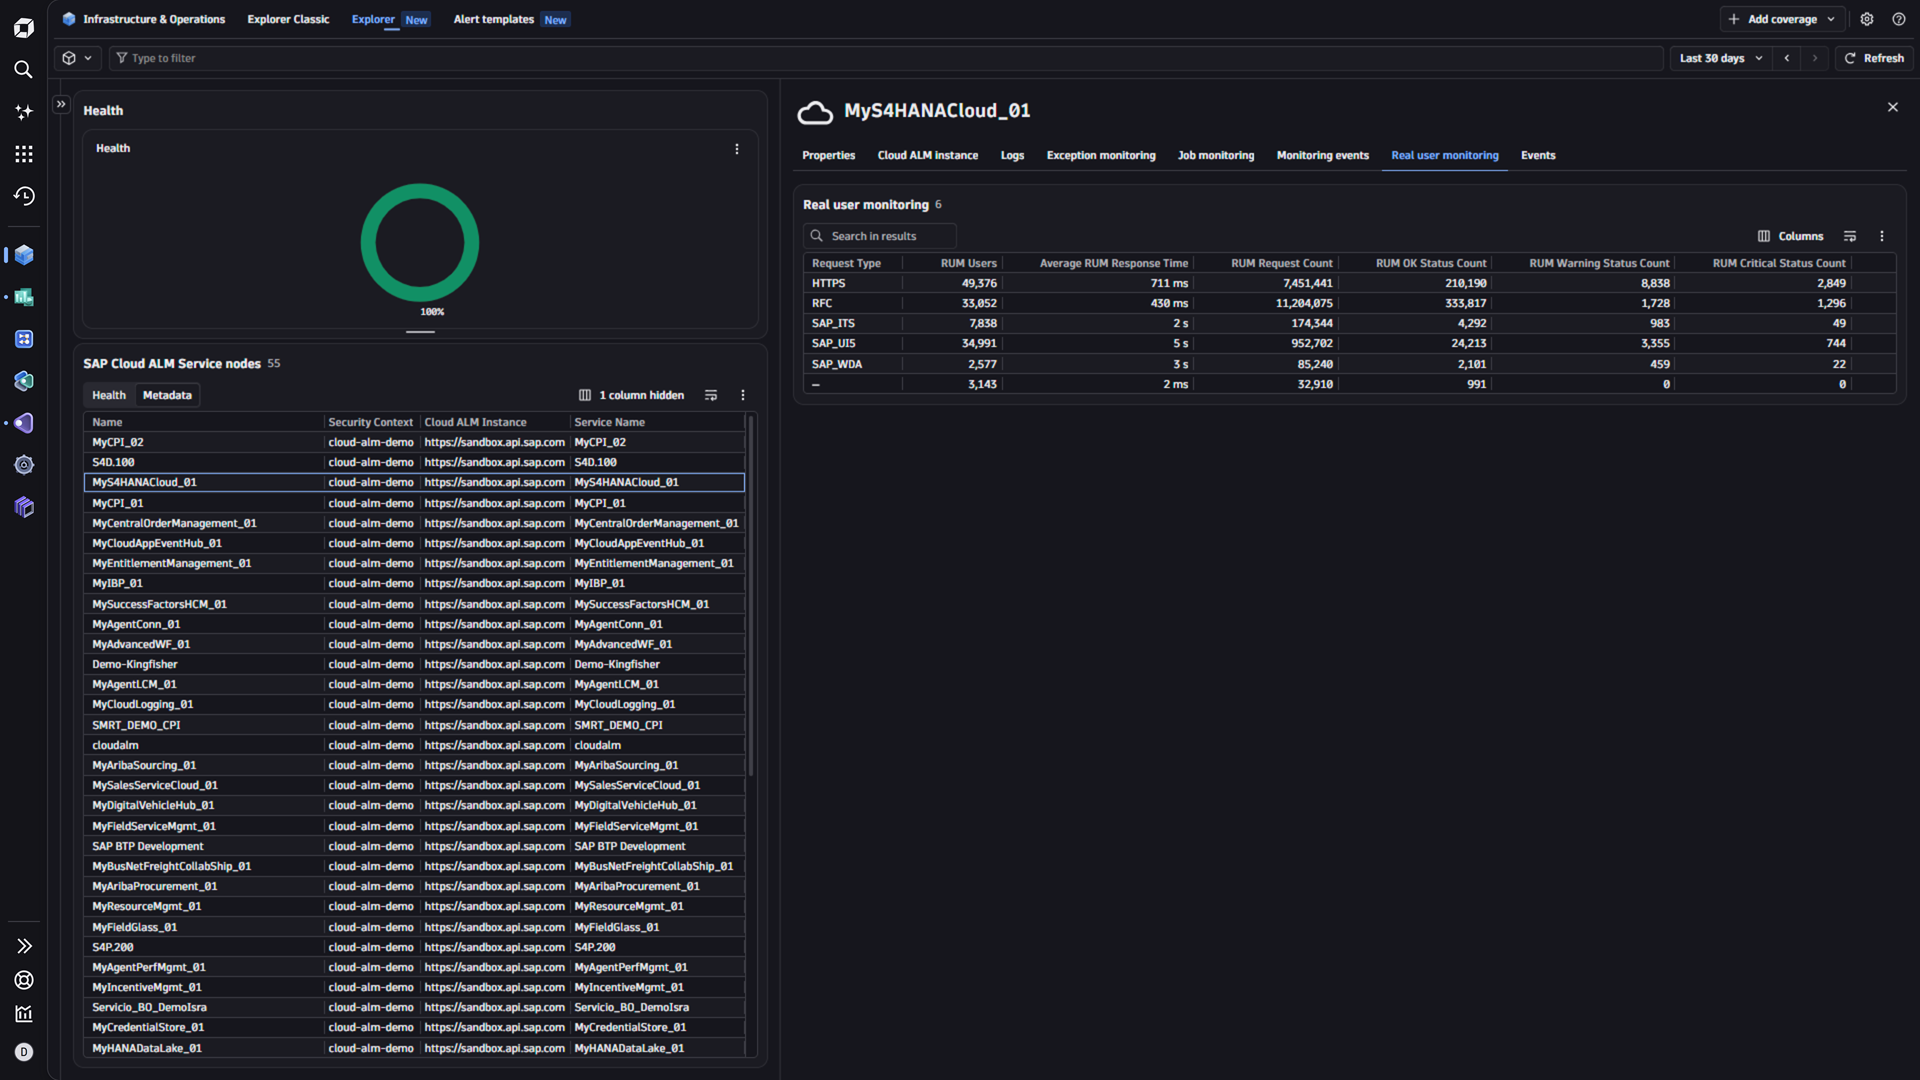
Task: Expand the collapsed side panel with the double arrow
Action: pyautogui.click(x=61, y=104)
